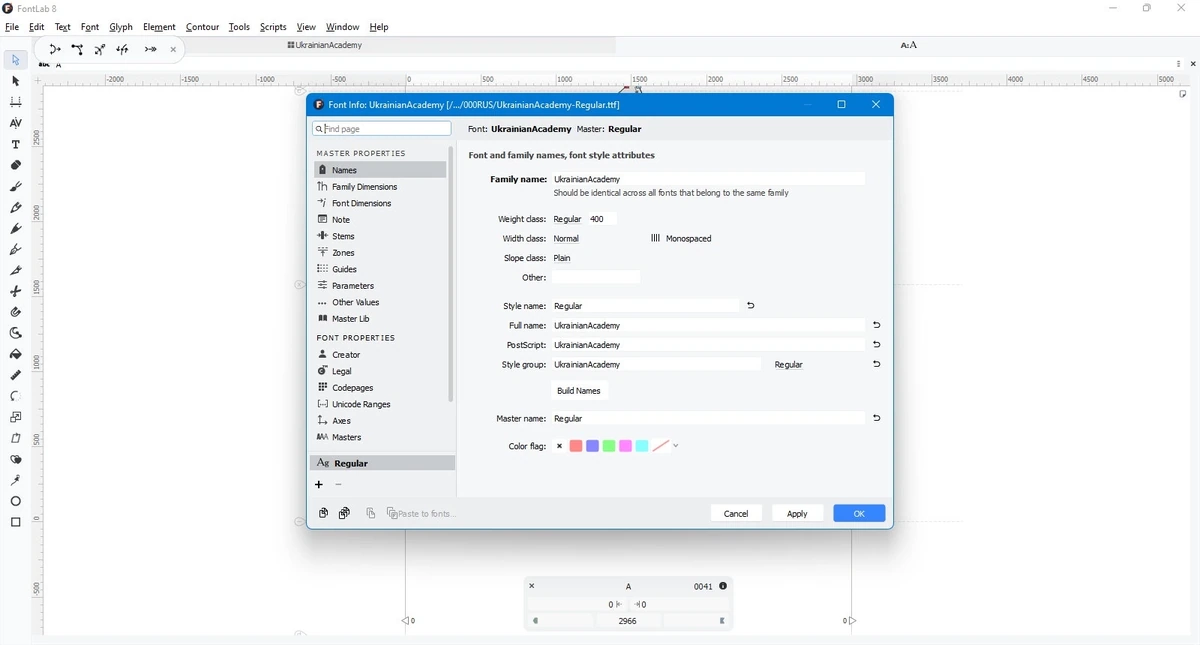Open the Zones page
Viewport: 1200px width, 645px height.
click(380, 253)
